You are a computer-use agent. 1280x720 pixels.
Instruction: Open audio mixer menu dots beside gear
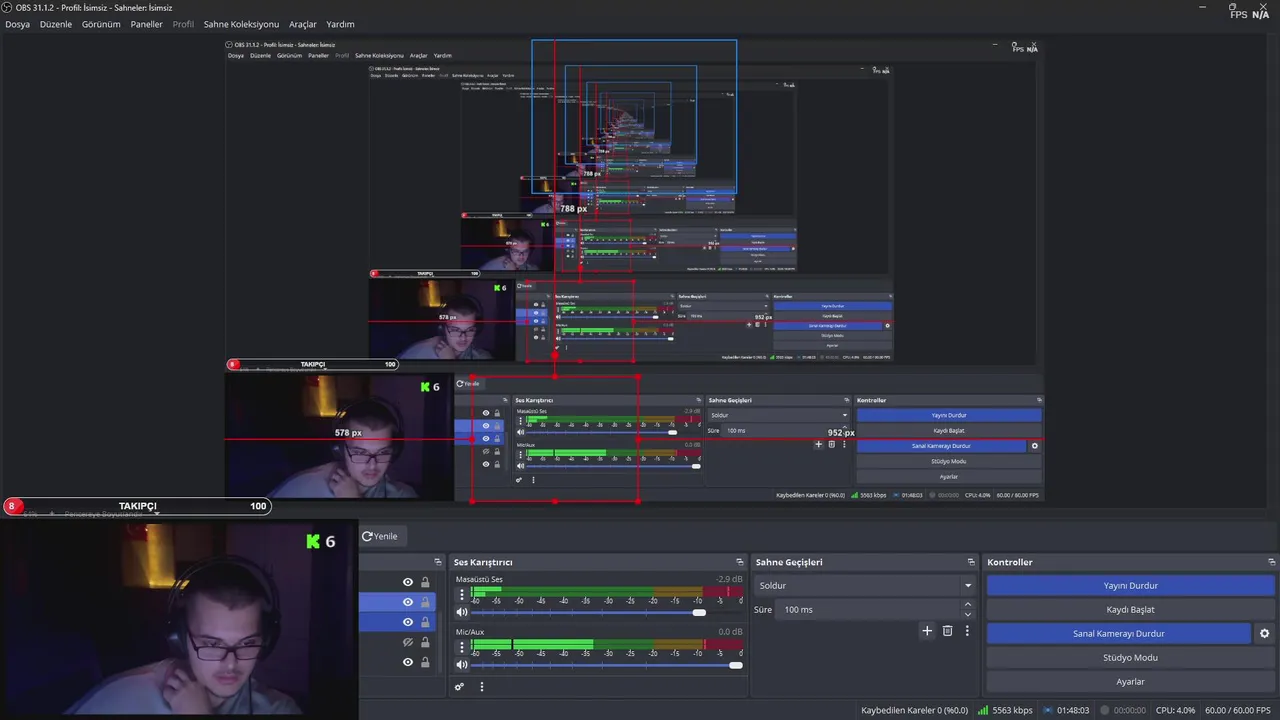pyautogui.click(x=482, y=687)
